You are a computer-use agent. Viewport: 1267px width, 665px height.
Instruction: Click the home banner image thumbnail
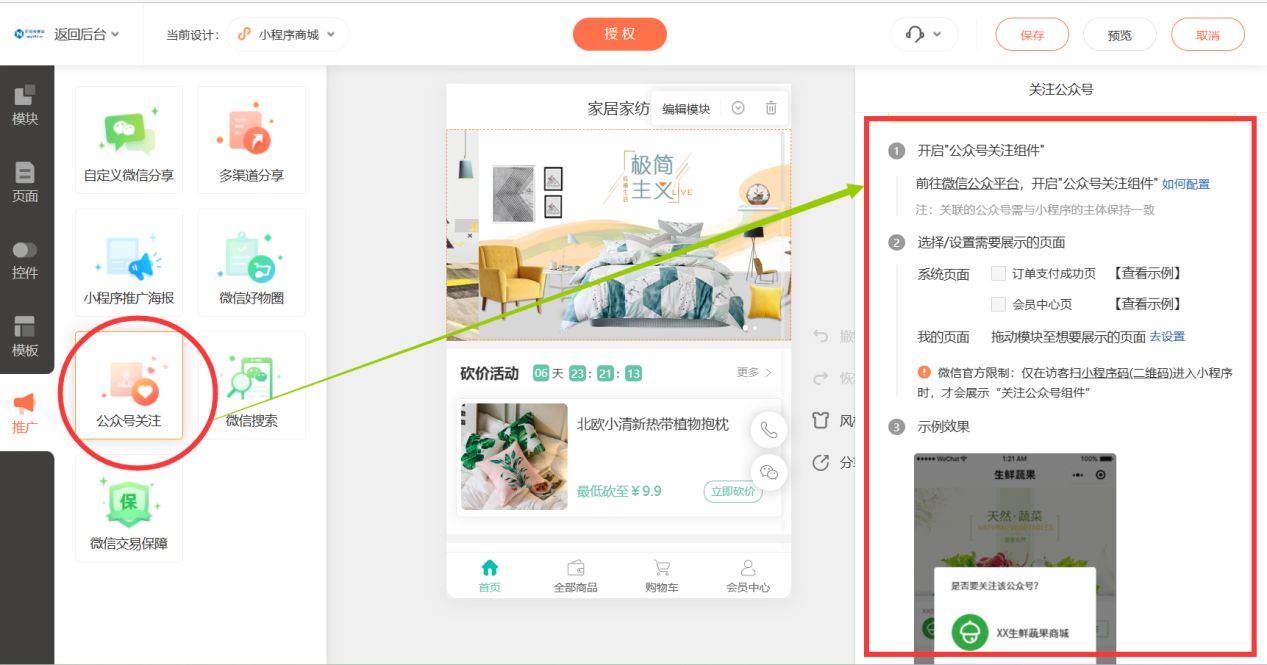point(620,228)
